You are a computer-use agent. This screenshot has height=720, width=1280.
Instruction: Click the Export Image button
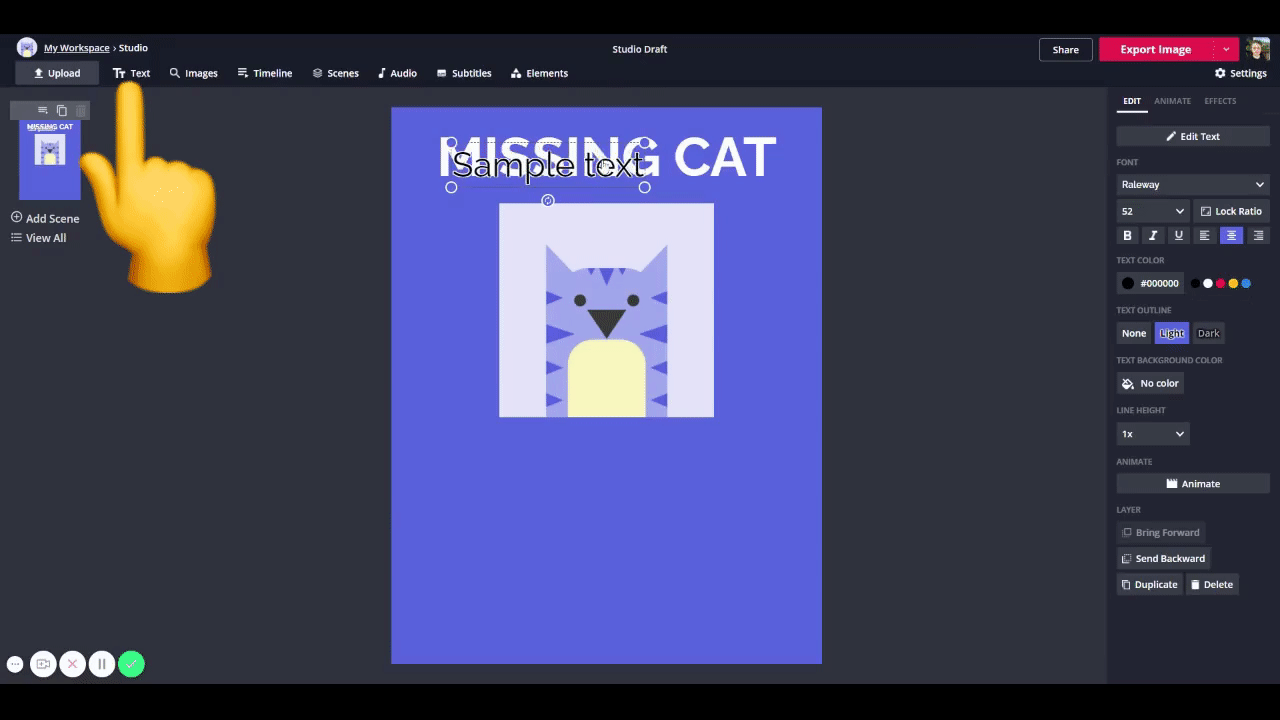tap(1155, 49)
